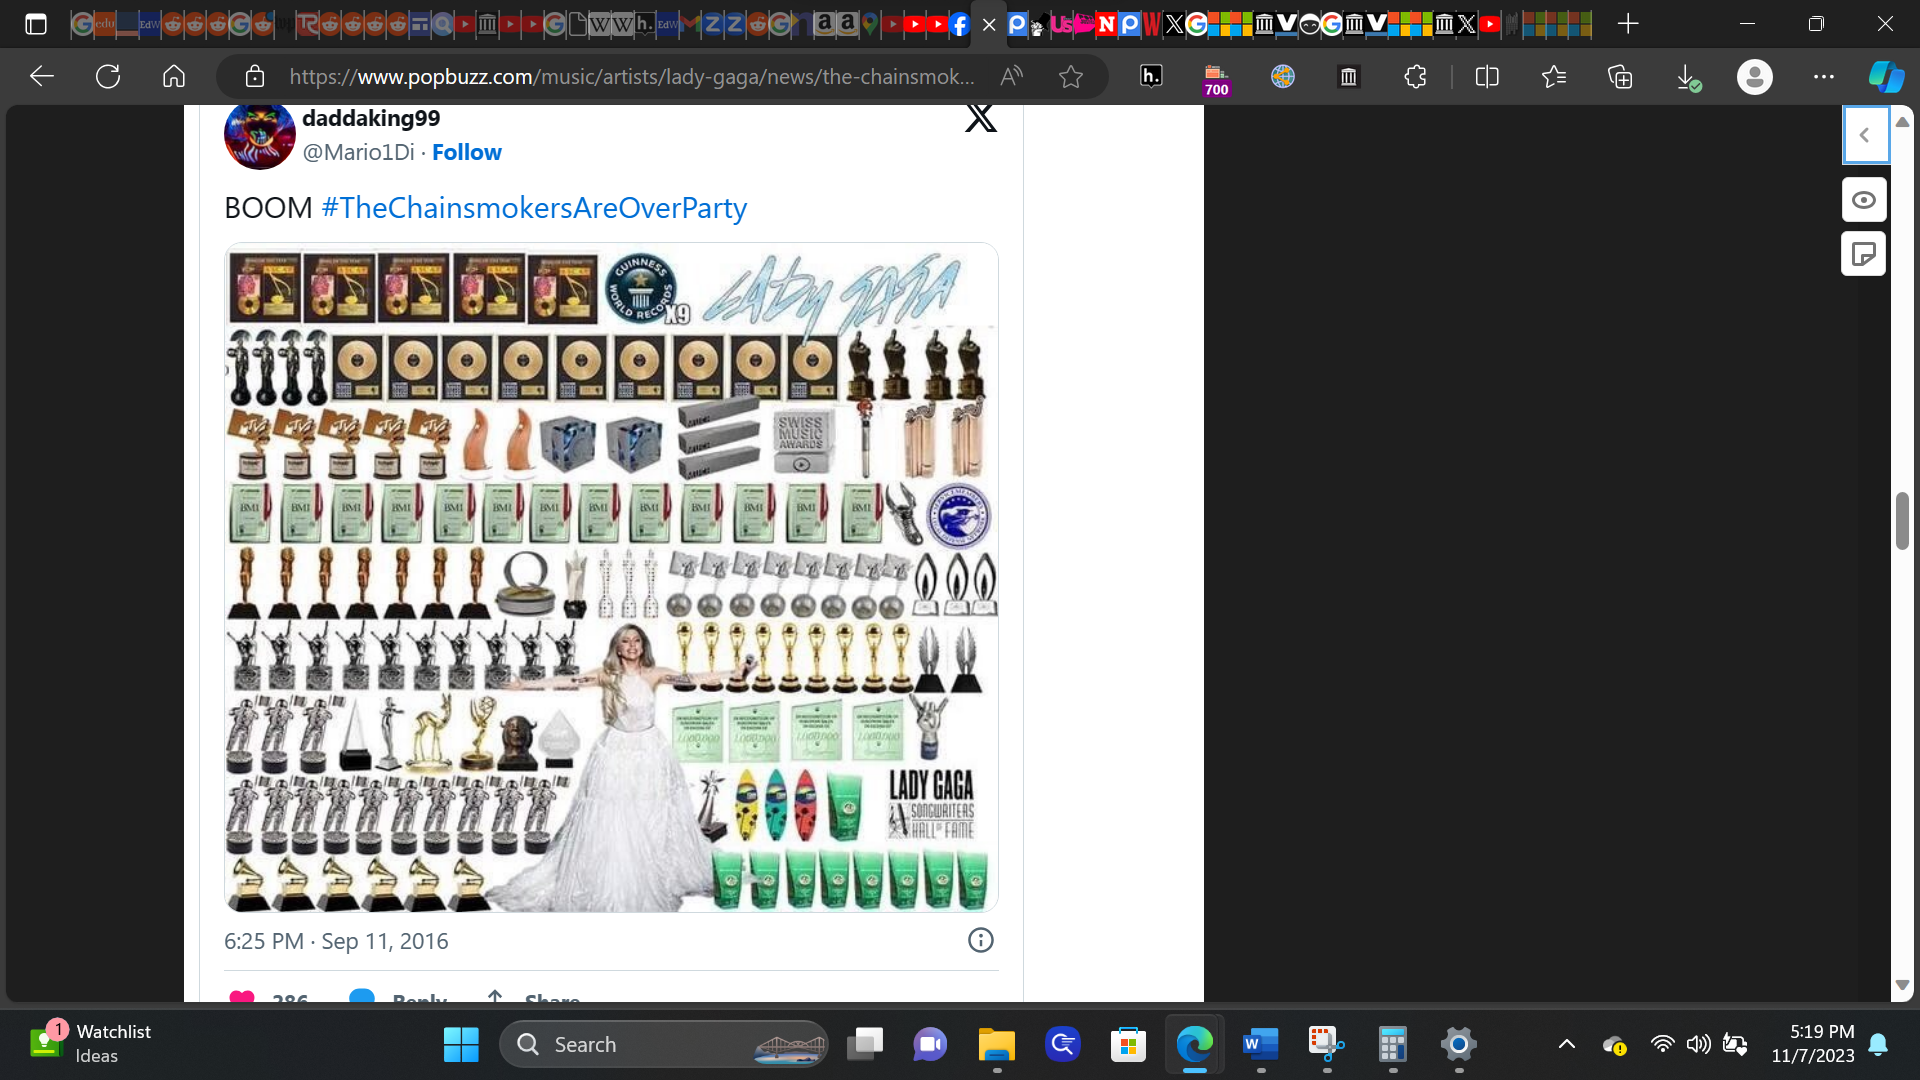This screenshot has width=1920, height=1080.
Task: Open a new browser tab
Action: pyautogui.click(x=1628, y=24)
